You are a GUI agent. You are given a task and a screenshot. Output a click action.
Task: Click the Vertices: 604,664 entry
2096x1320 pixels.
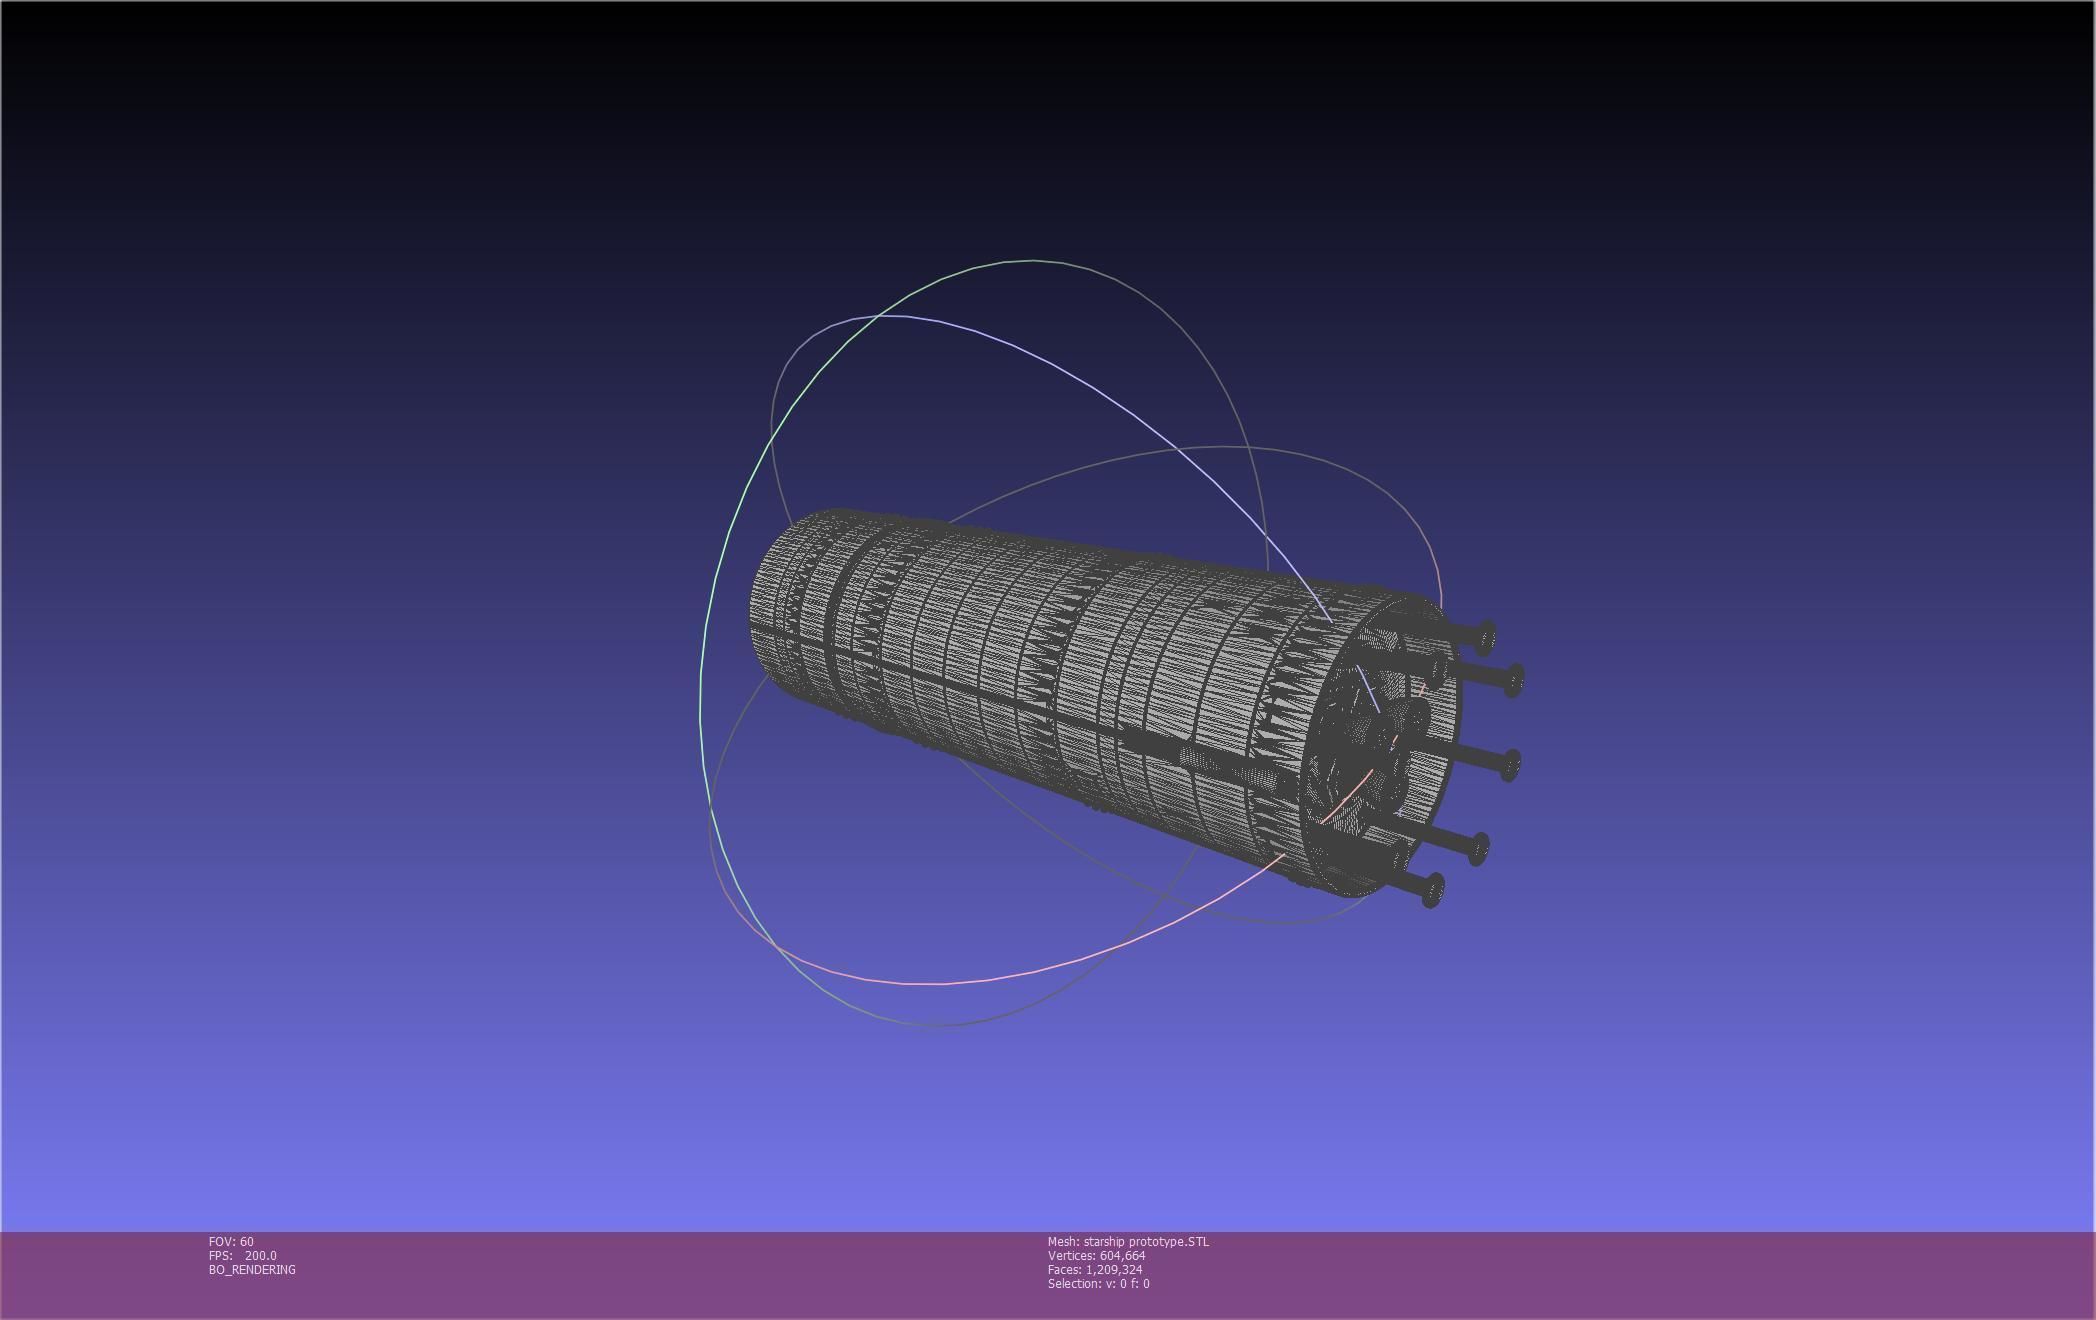[1096, 1256]
